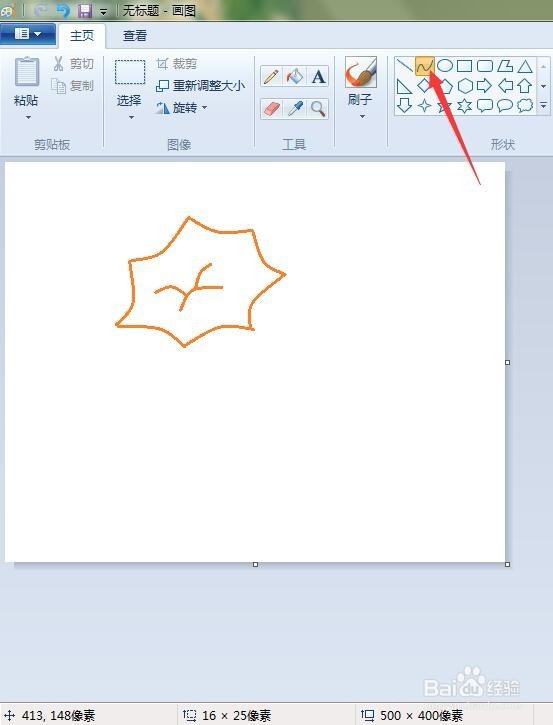Click the '500 × 400像素' canvas size readout
Image resolution: width=553 pixels, height=725 pixels.
pyautogui.click(x=421, y=715)
